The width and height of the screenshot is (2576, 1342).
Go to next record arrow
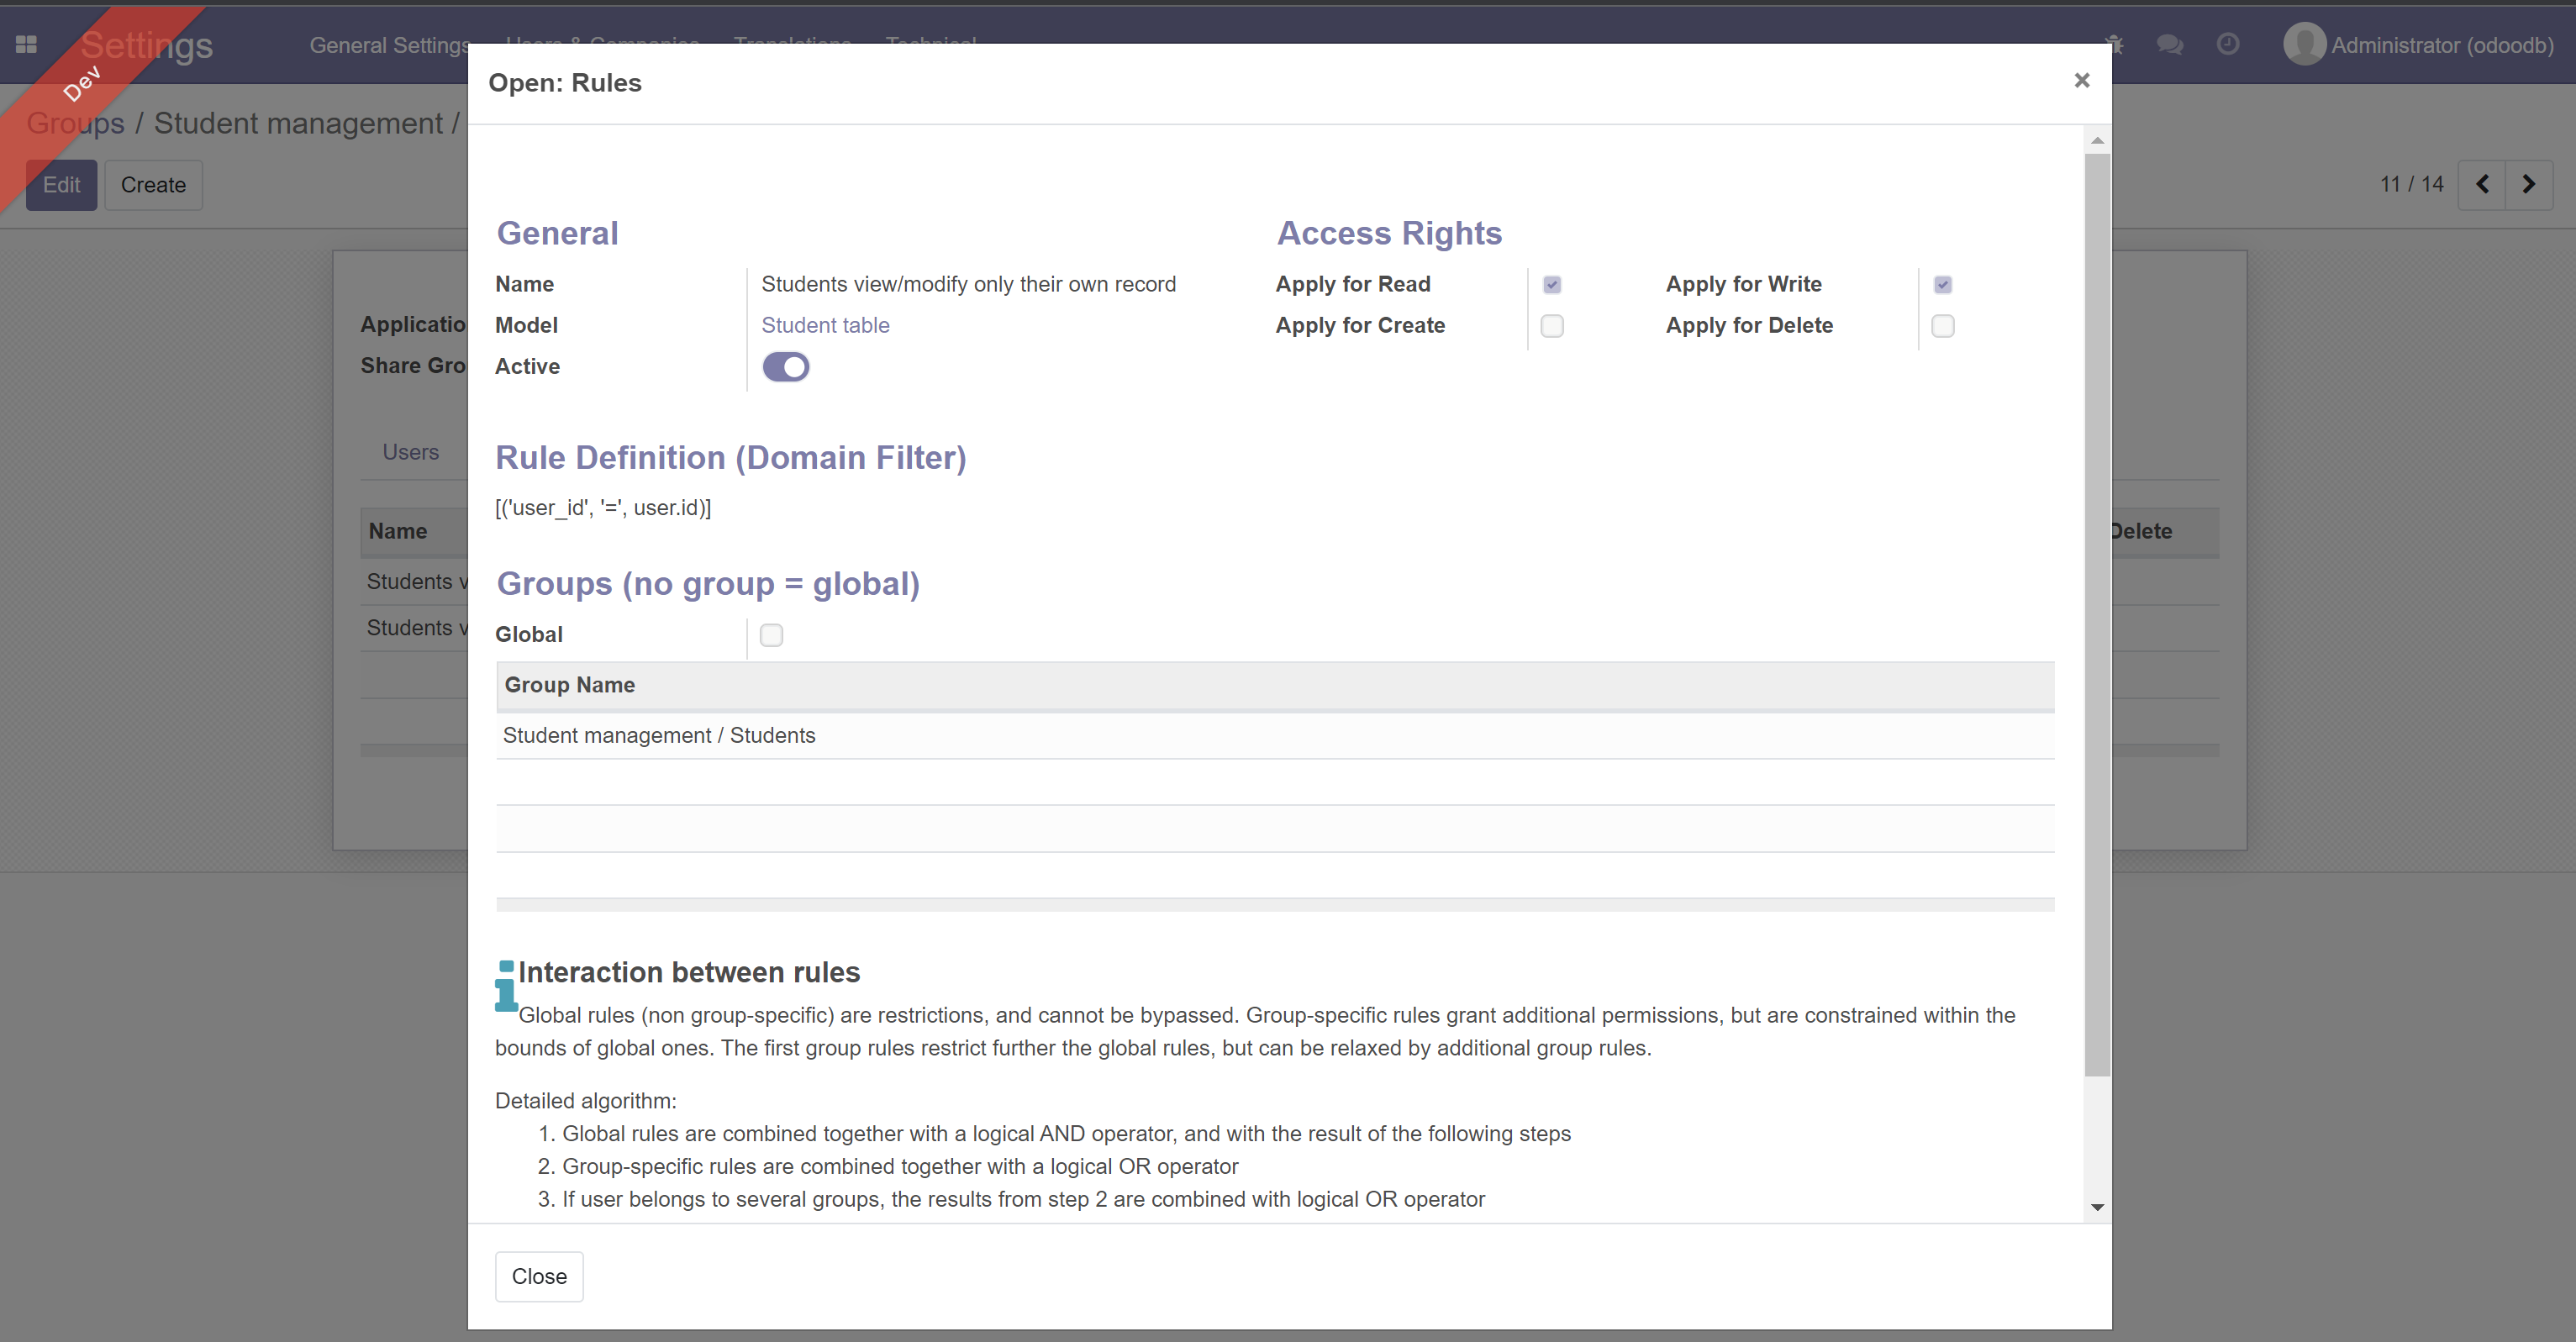2528,185
